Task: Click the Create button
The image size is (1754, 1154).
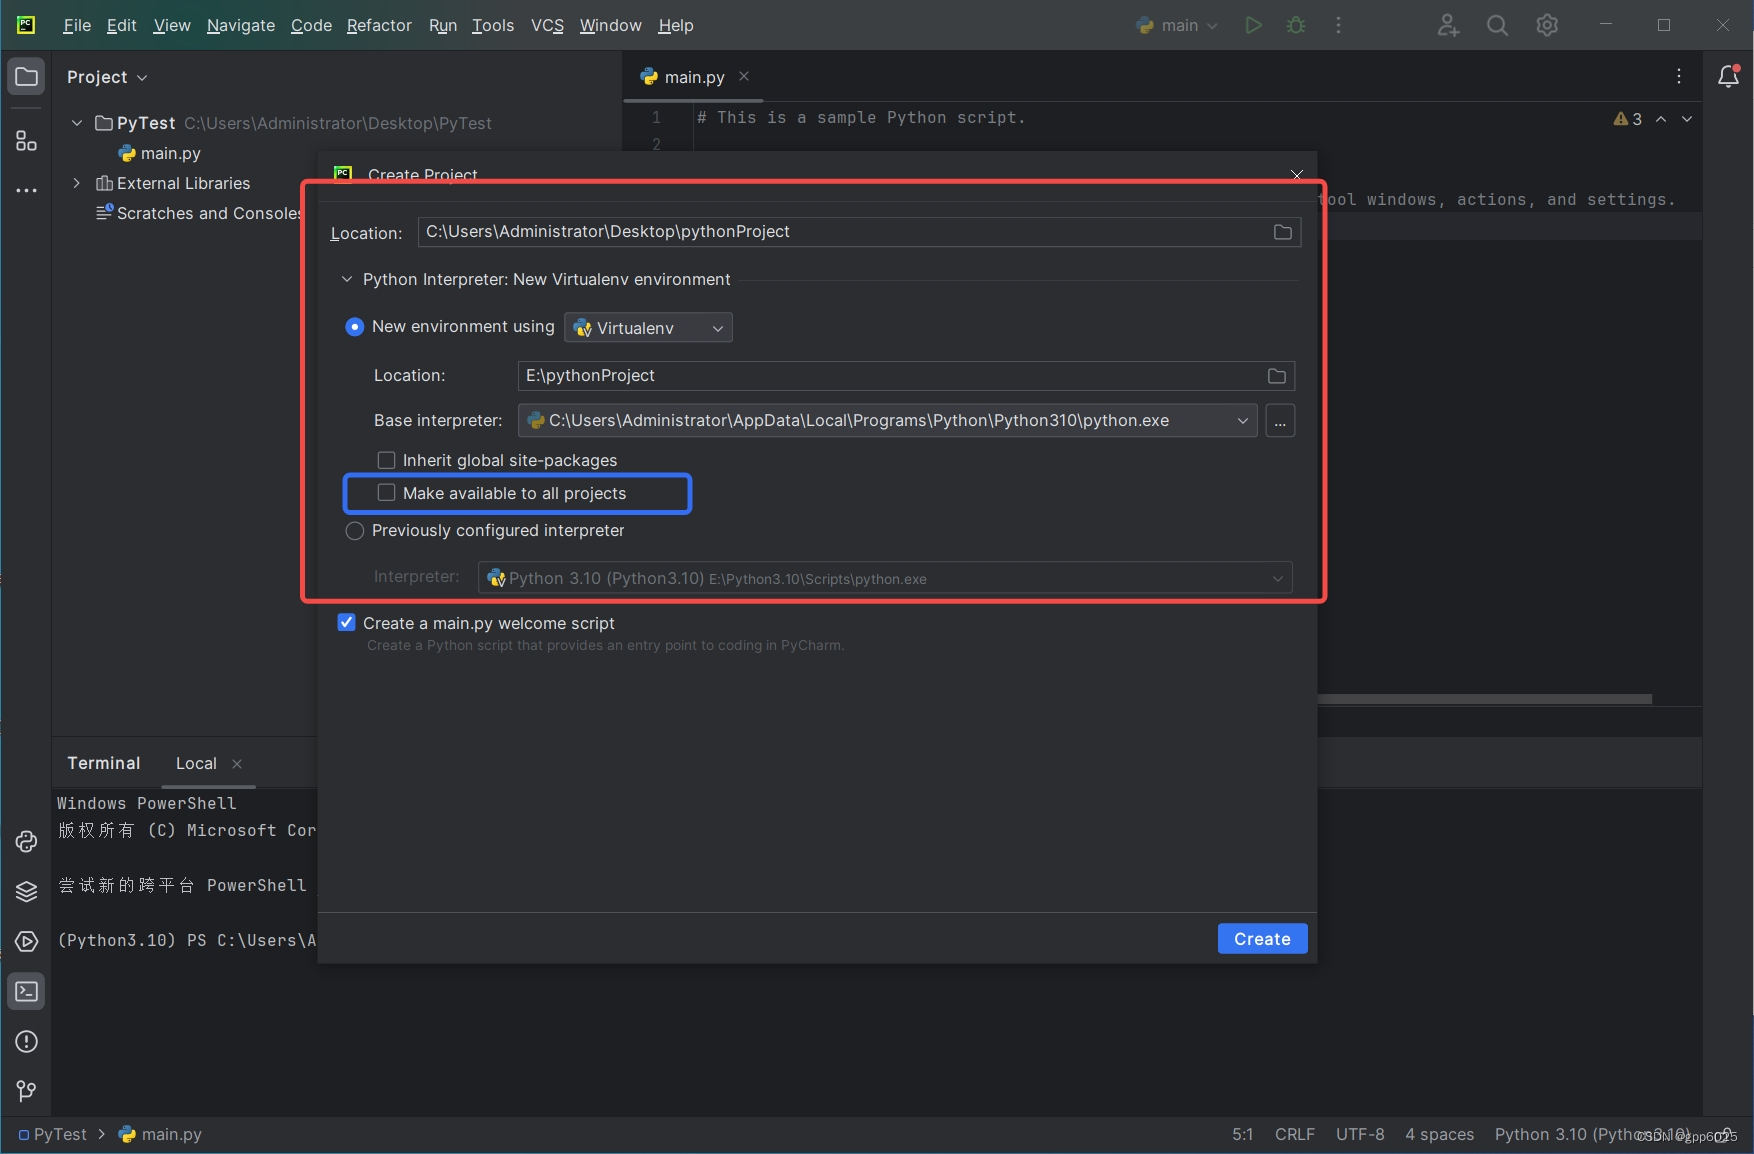Action: pos(1262,939)
